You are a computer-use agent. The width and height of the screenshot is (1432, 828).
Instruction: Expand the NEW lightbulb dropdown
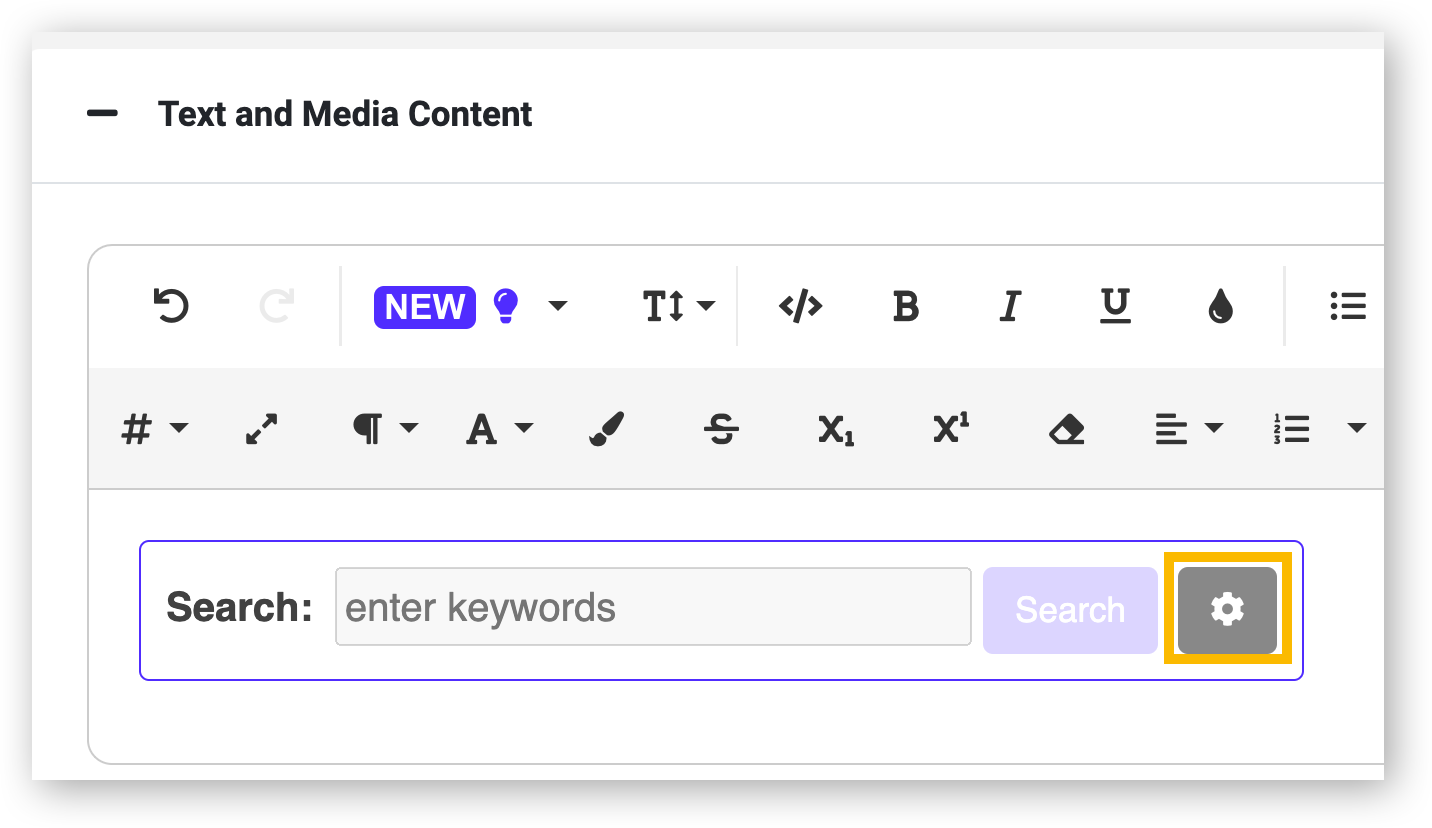tap(558, 306)
